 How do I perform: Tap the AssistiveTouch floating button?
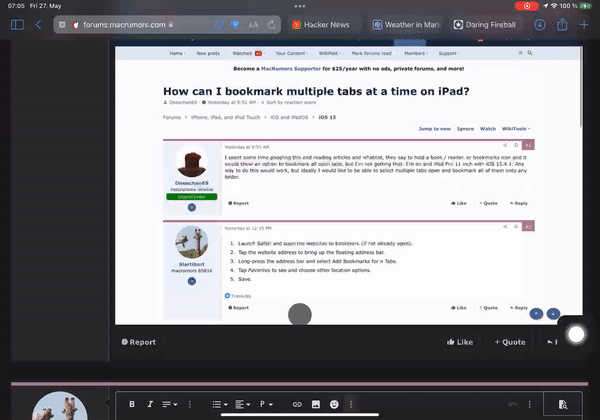click(x=576, y=335)
